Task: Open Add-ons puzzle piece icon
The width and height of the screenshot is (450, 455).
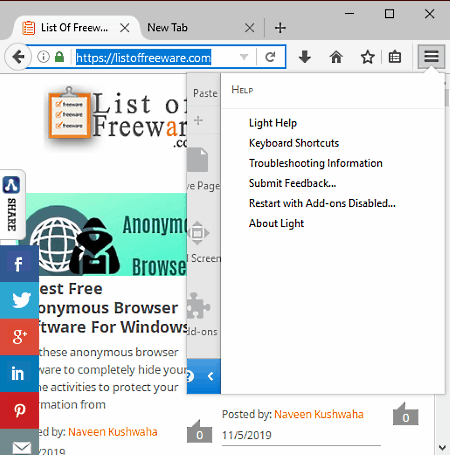Action: pos(199,306)
